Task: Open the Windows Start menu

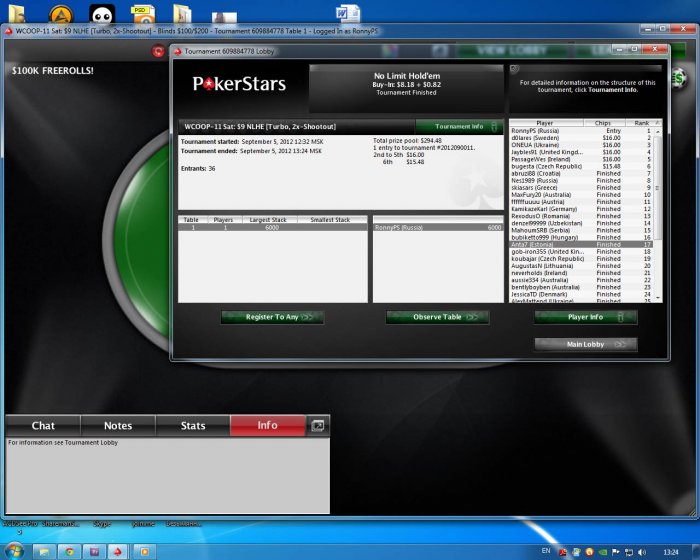Action: click(x=13, y=552)
